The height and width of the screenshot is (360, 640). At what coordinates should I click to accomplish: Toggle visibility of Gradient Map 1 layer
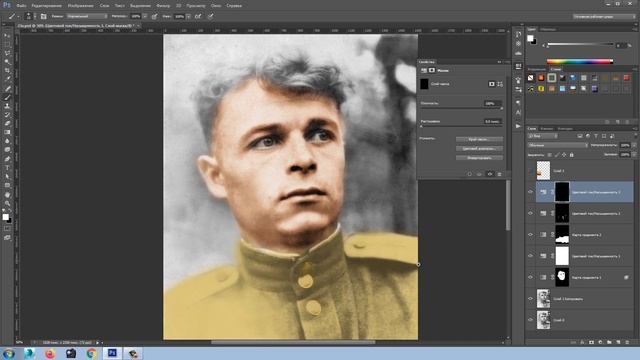click(x=531, y=277)
